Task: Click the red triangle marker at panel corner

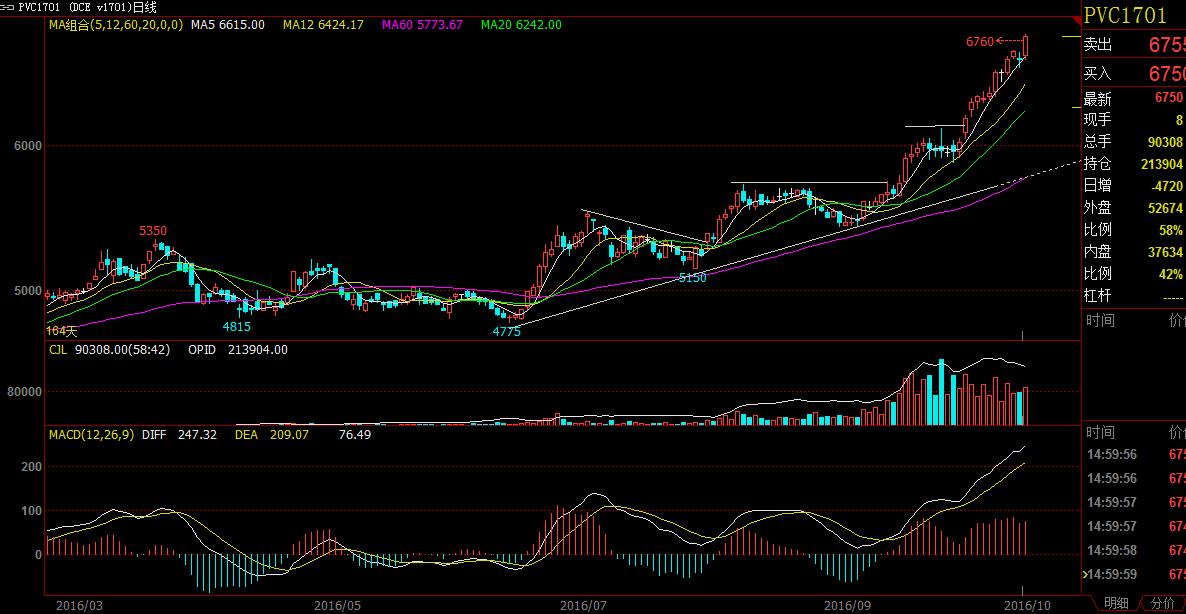Action: [1079, 19]
